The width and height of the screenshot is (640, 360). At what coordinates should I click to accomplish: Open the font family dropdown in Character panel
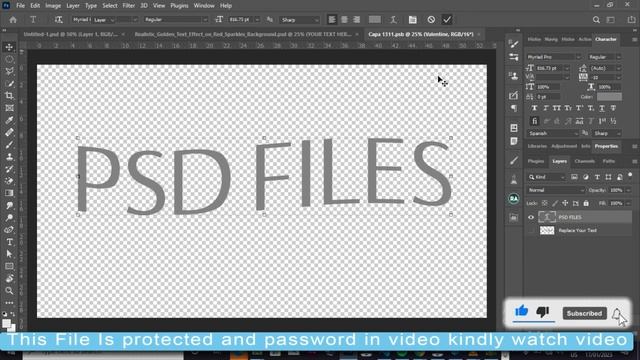(x=554, y=57)
